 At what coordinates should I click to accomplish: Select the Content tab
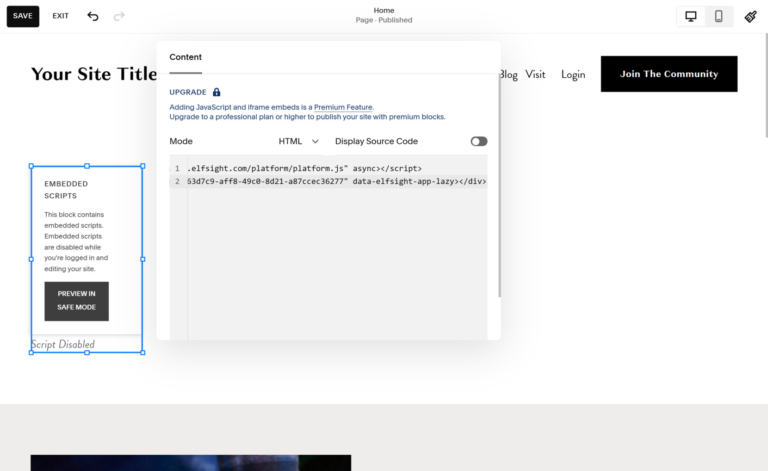click(x=185, y=57)
